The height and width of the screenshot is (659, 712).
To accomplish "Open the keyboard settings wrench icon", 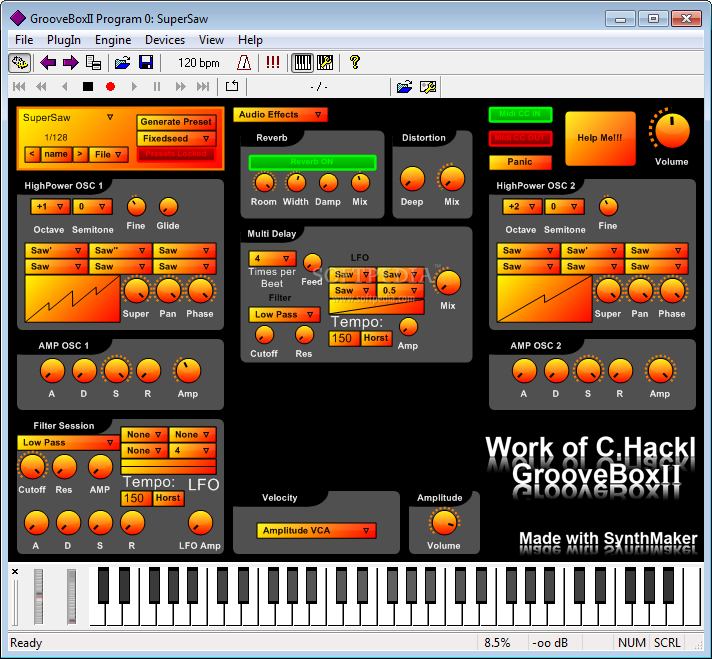I will tap(325, 63).
